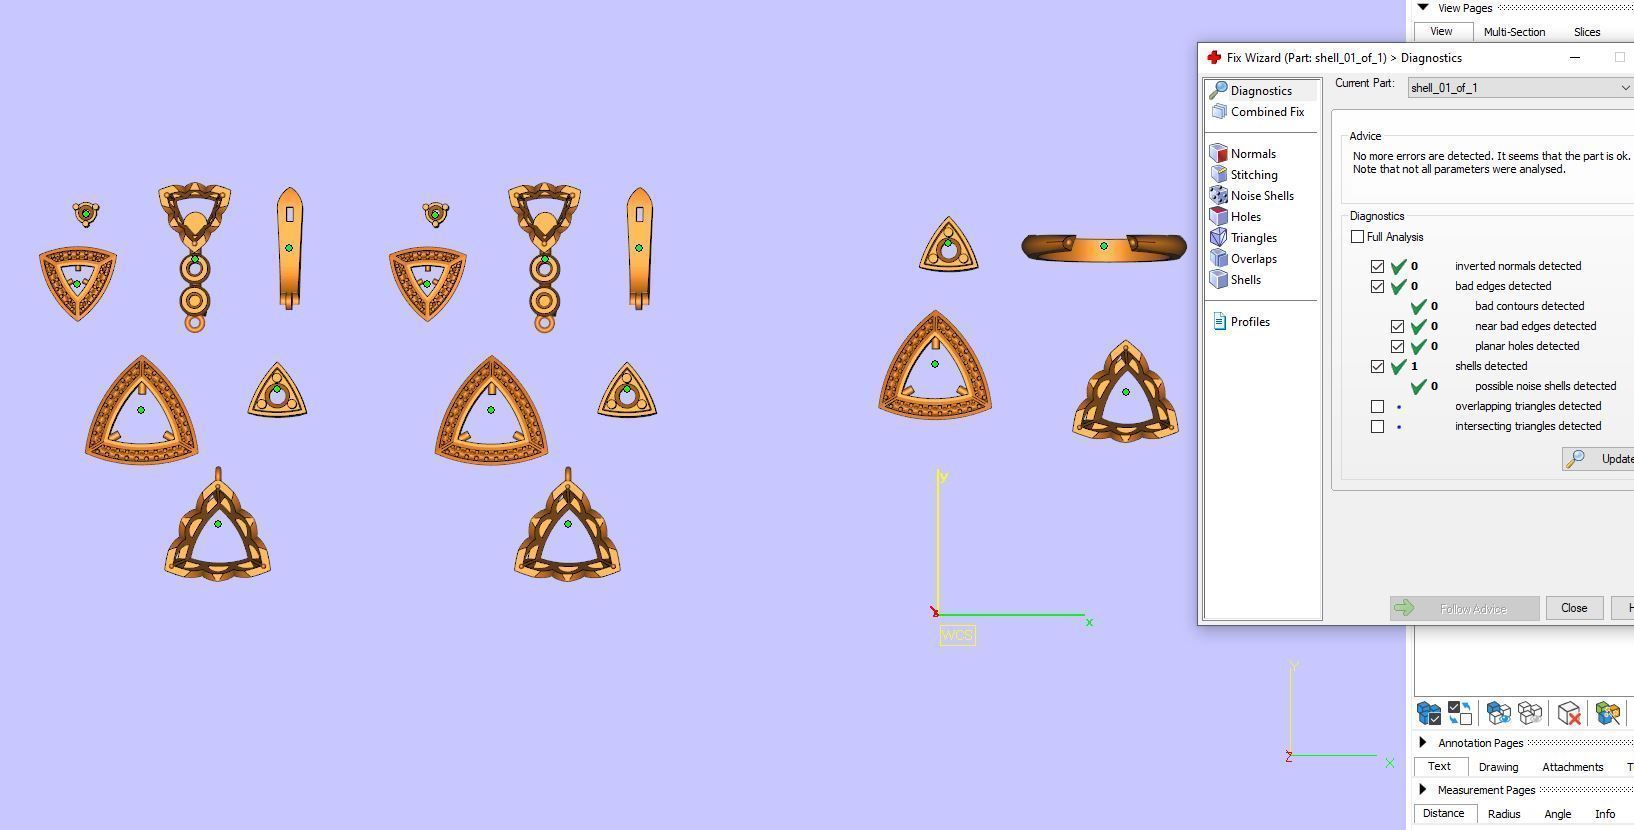Select the Text annotation tab

coord(1439,767)
